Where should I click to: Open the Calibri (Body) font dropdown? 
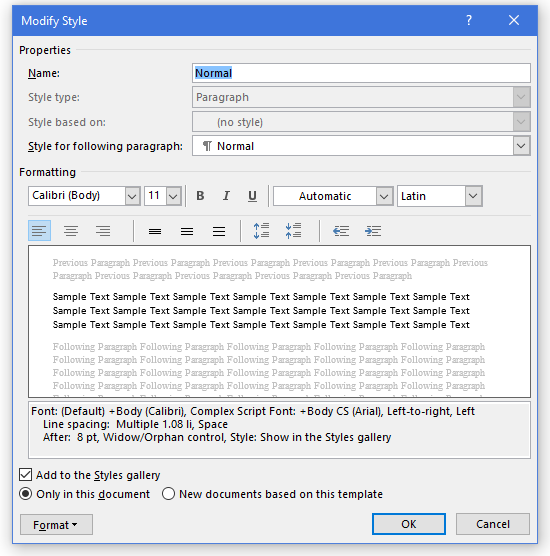pyautogui.click(x=132, y=196)
